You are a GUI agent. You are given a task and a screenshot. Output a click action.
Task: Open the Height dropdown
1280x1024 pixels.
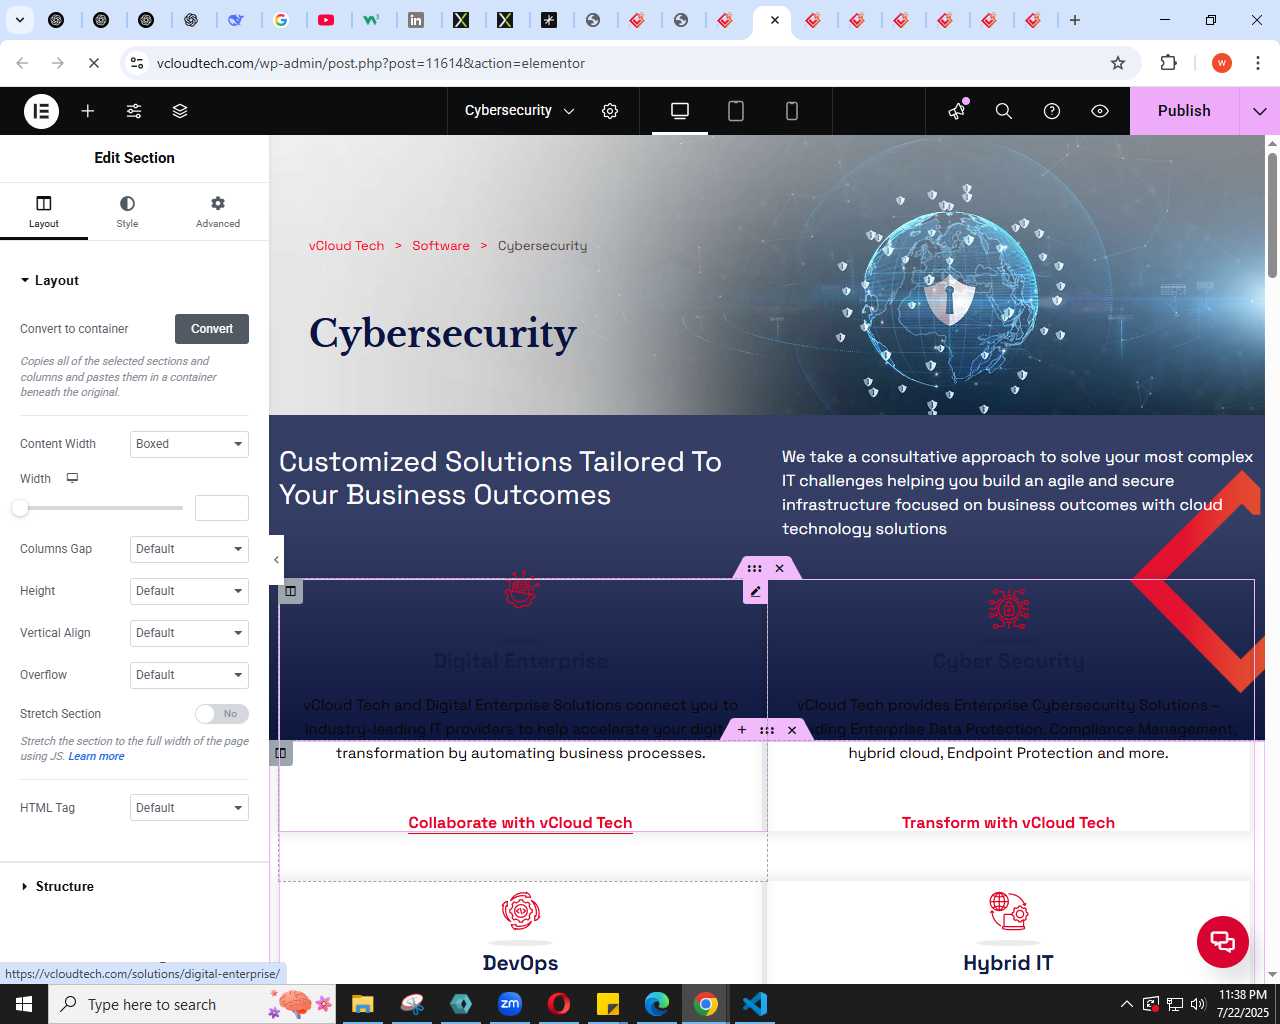point(189,591)
